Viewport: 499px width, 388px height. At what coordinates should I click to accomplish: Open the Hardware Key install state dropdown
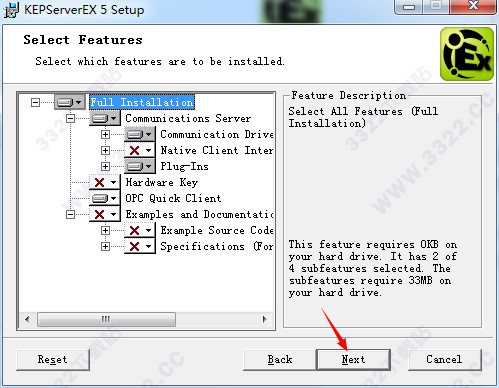point(105,182)
